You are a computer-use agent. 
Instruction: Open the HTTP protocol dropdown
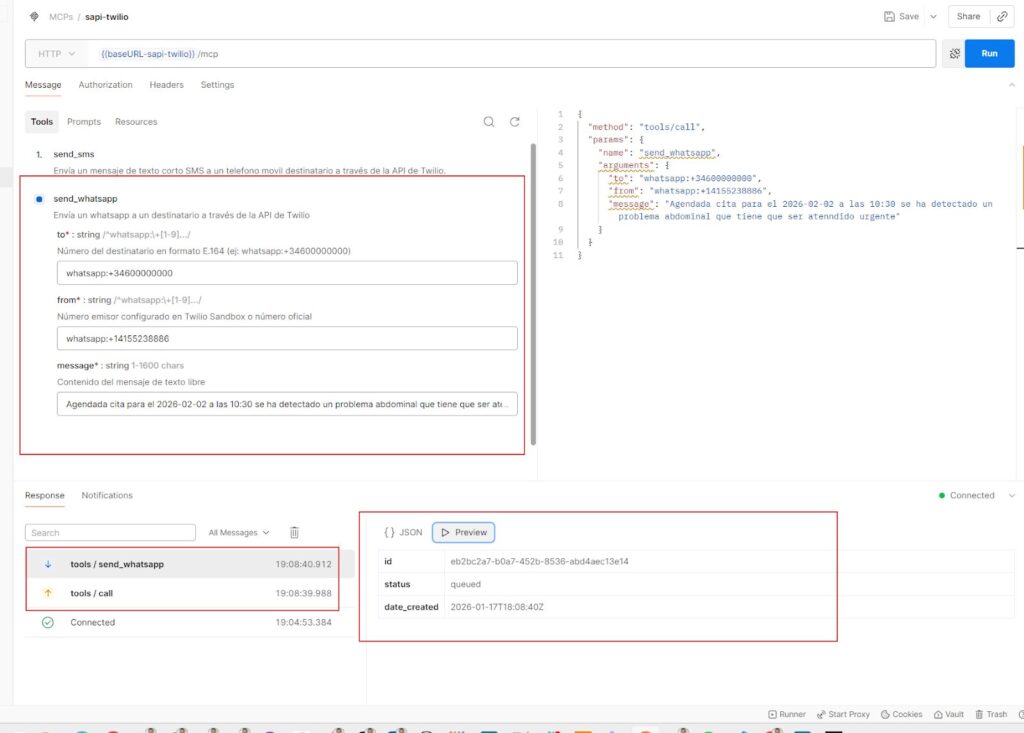tap(56, 54)
